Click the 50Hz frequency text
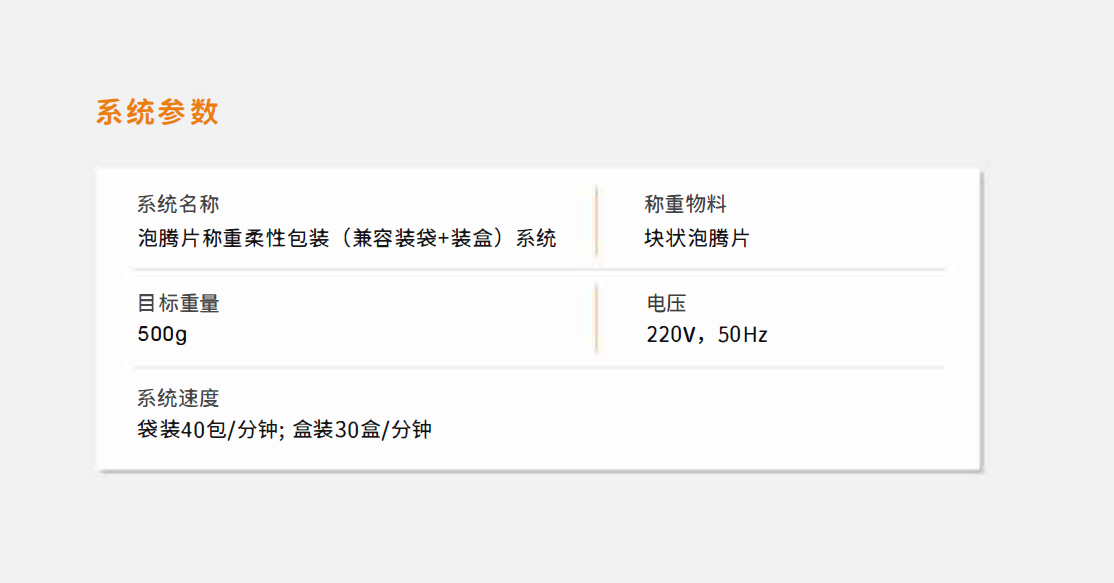The height and width of the screenshot is (583, 1114). tap(742, 334)
